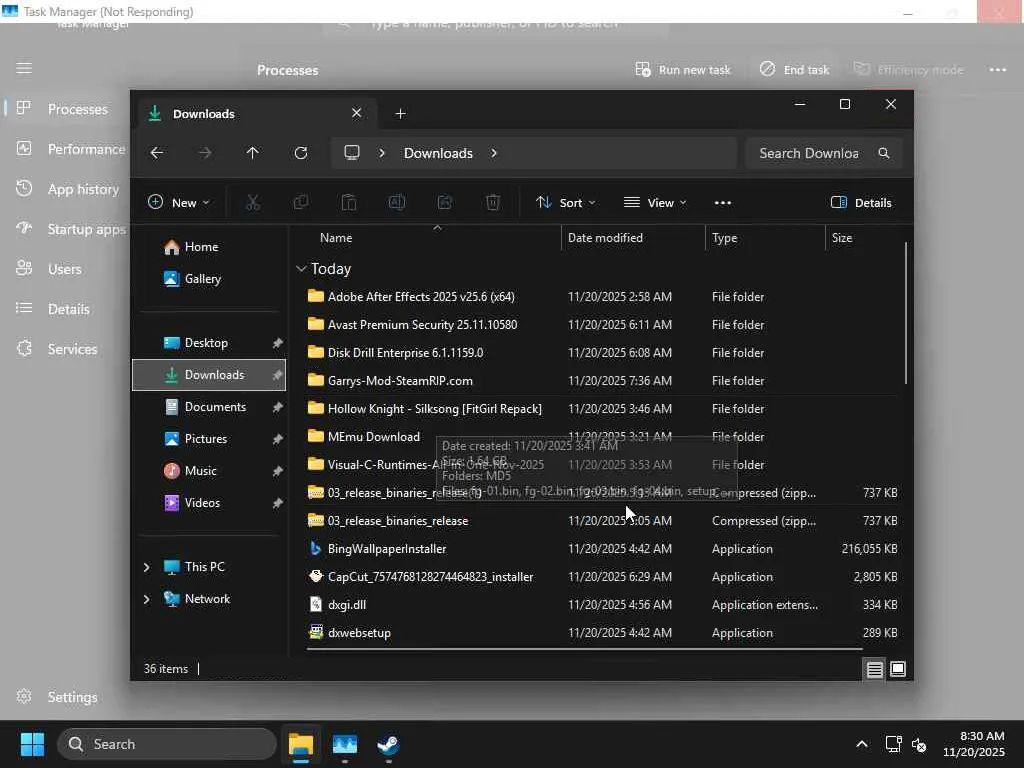Click the Cut scissors icon in Explorer toolbar
This screenshot has height=768, width=1024.
(253, 202)
